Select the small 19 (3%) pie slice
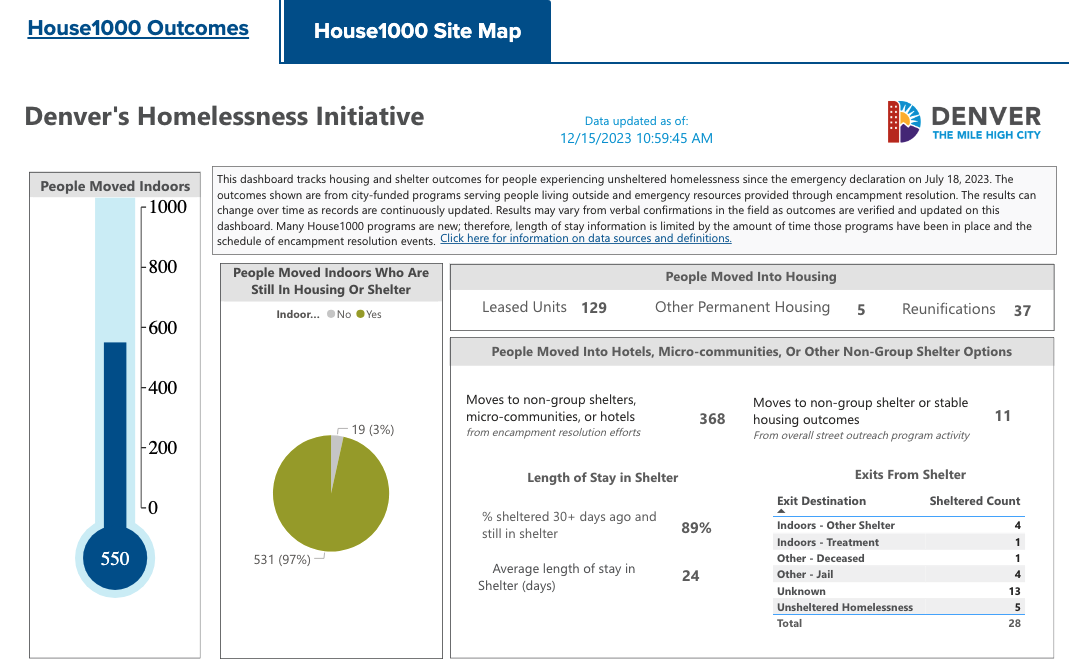The width and height of the screenshot is (1069, 665). (336, 446)
